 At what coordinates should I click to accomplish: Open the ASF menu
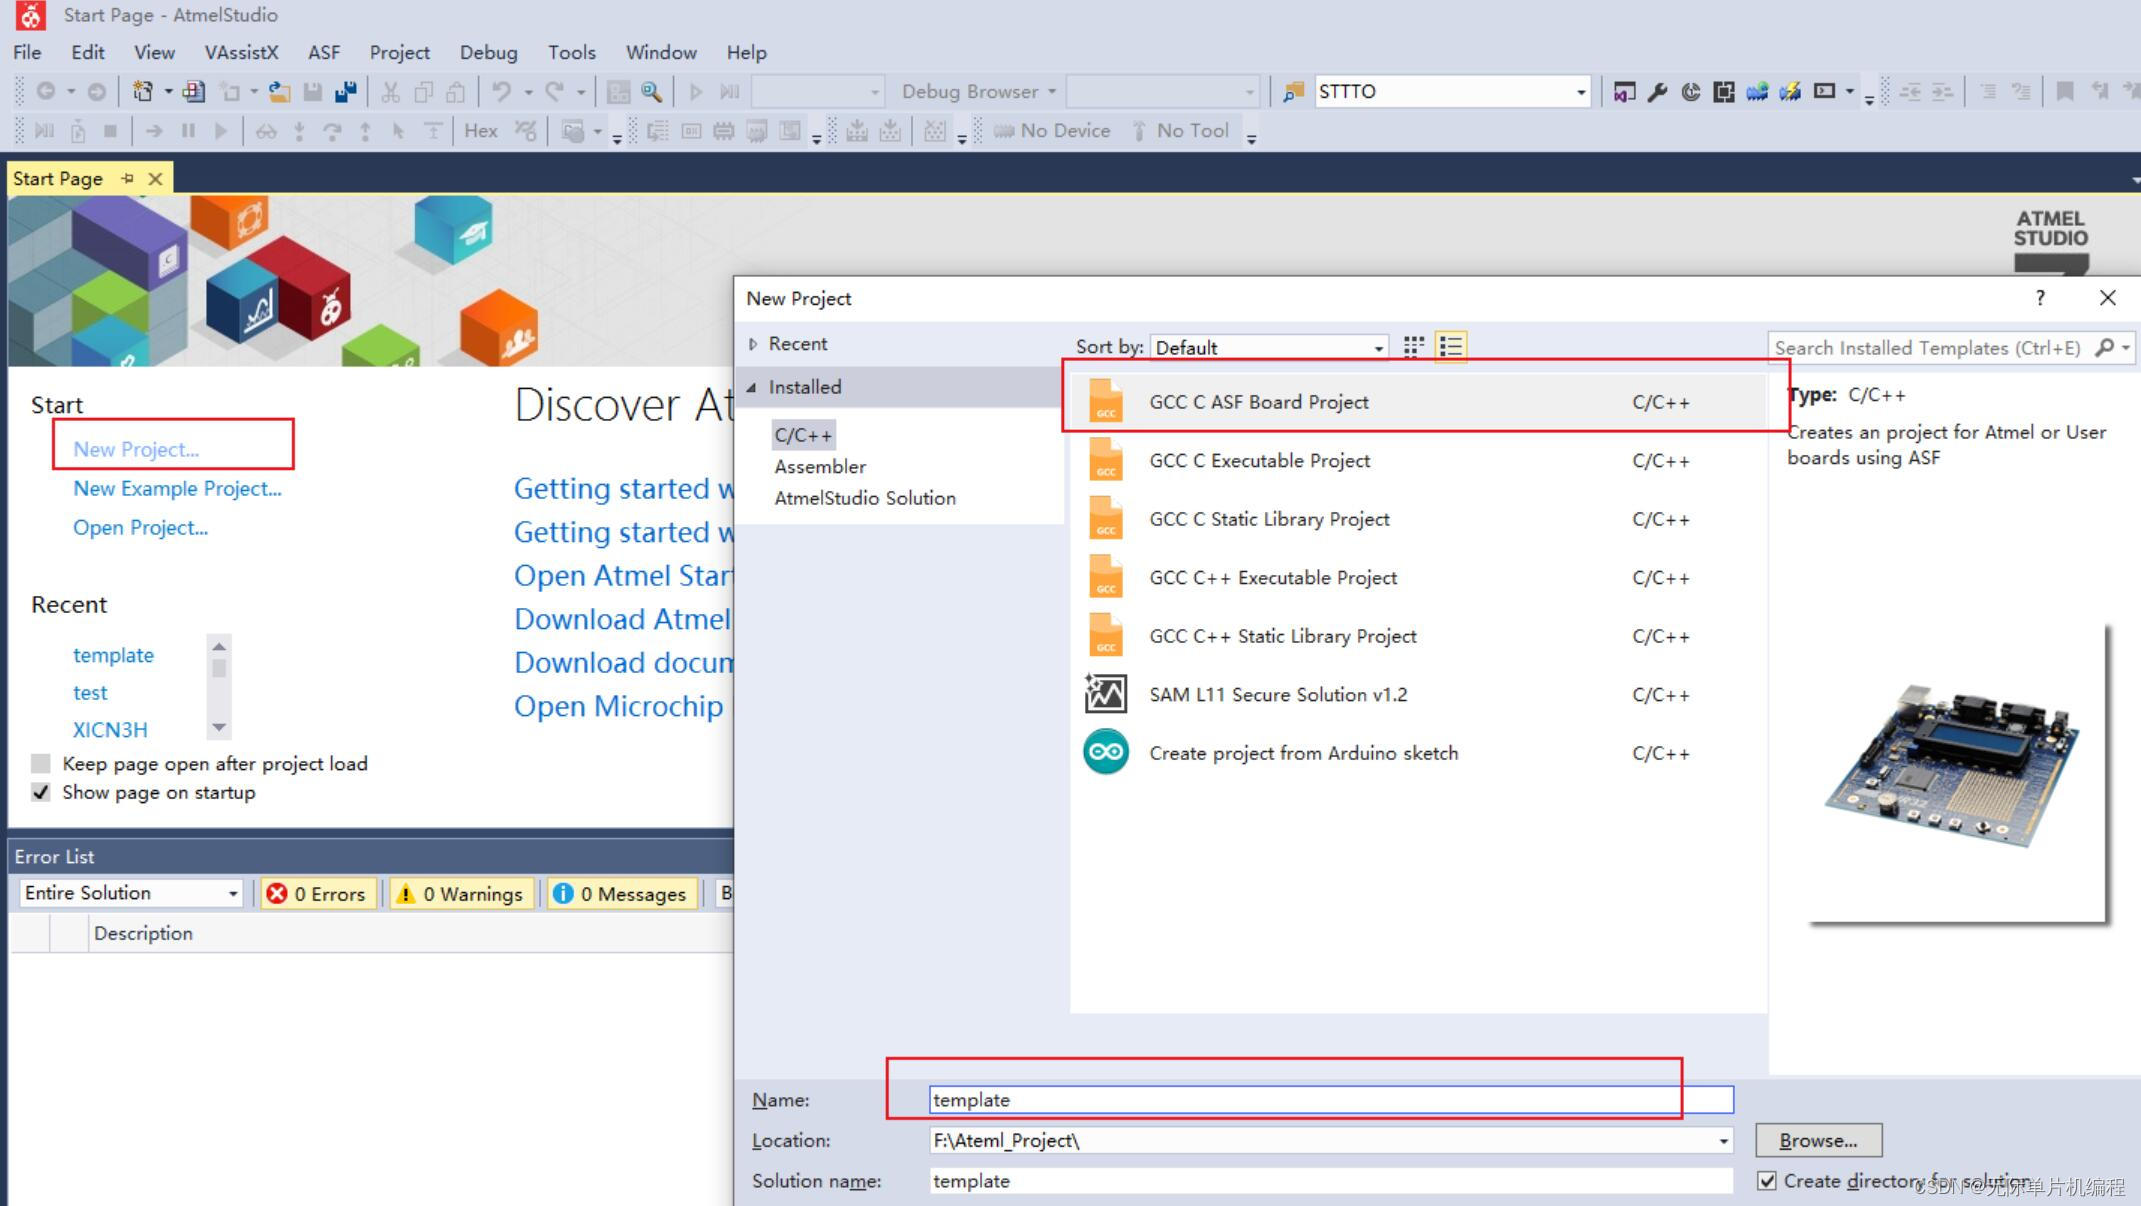tap(323, 52)
